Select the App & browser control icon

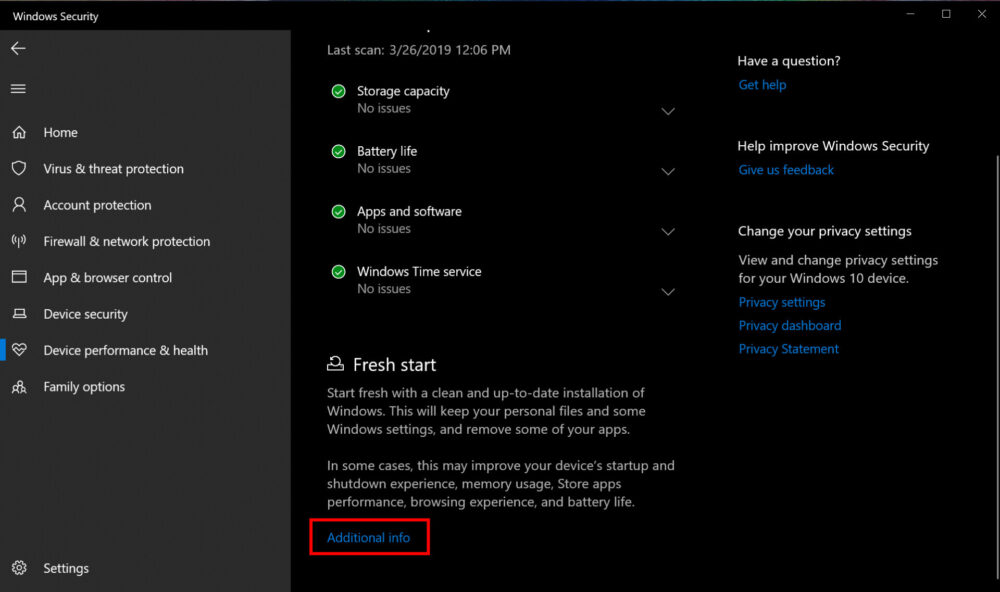click(19, 277)
